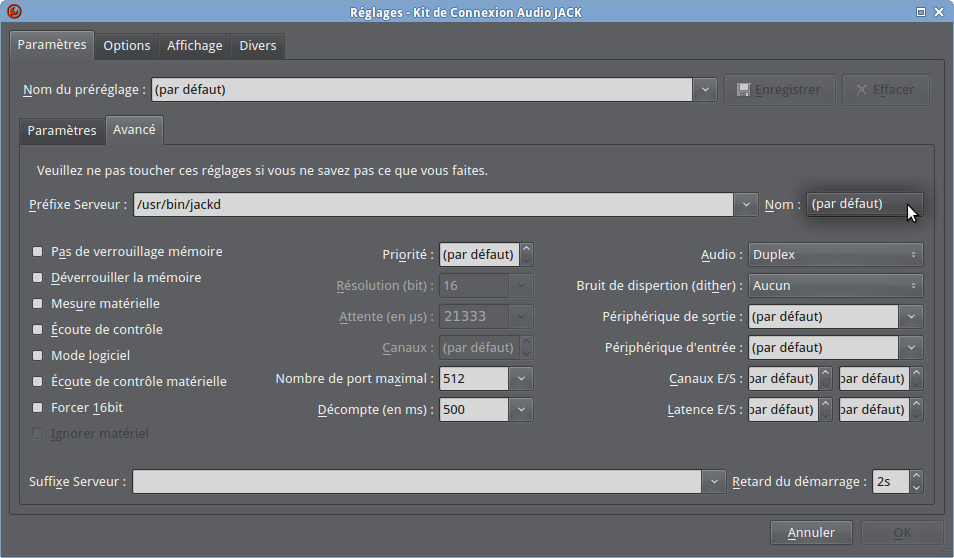The width and height of the screenshot is (954, 558).
Task: Toggle Déverrouiller la mémoire checkbox
Action: 38,277
